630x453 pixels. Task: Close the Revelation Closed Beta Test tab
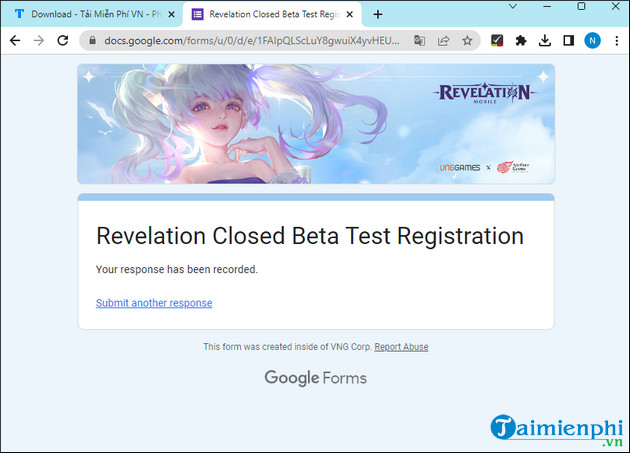point(350,14)
